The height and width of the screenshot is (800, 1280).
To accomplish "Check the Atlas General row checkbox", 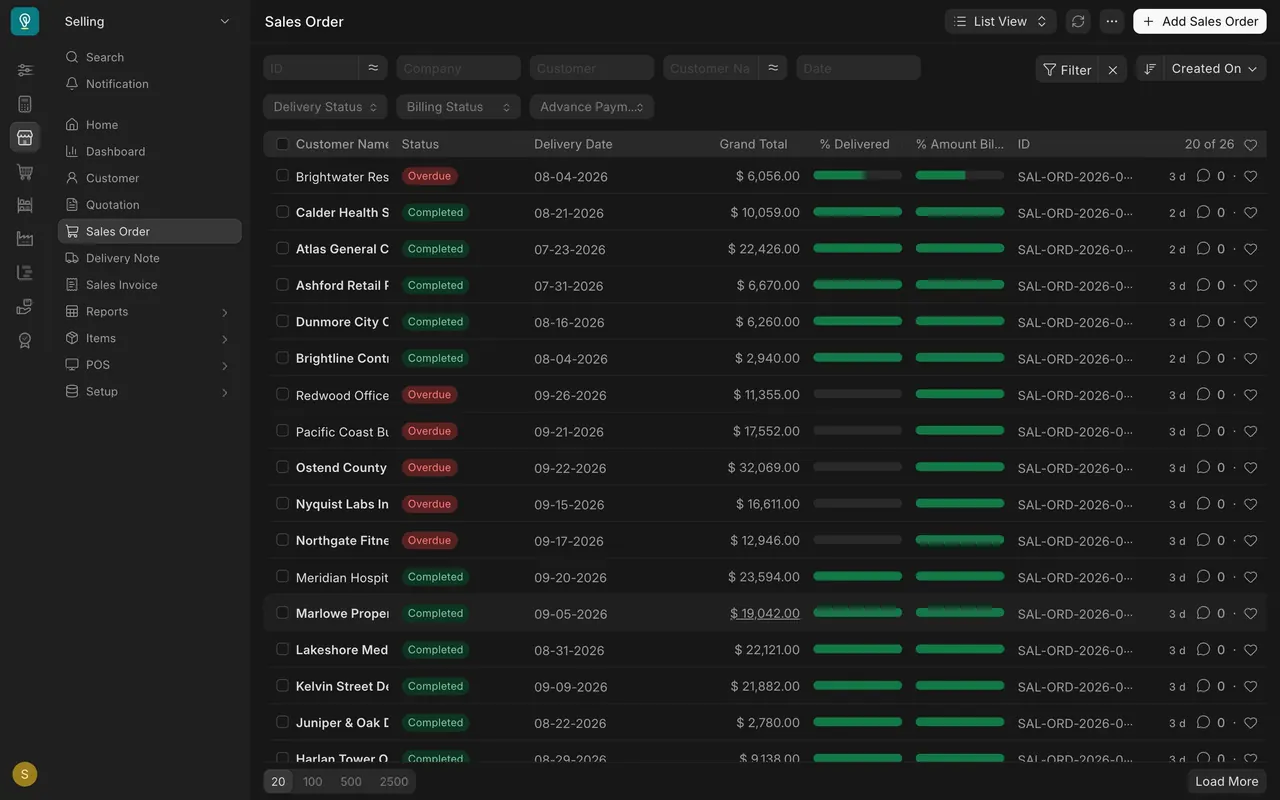I will click(x=282, y=248).
